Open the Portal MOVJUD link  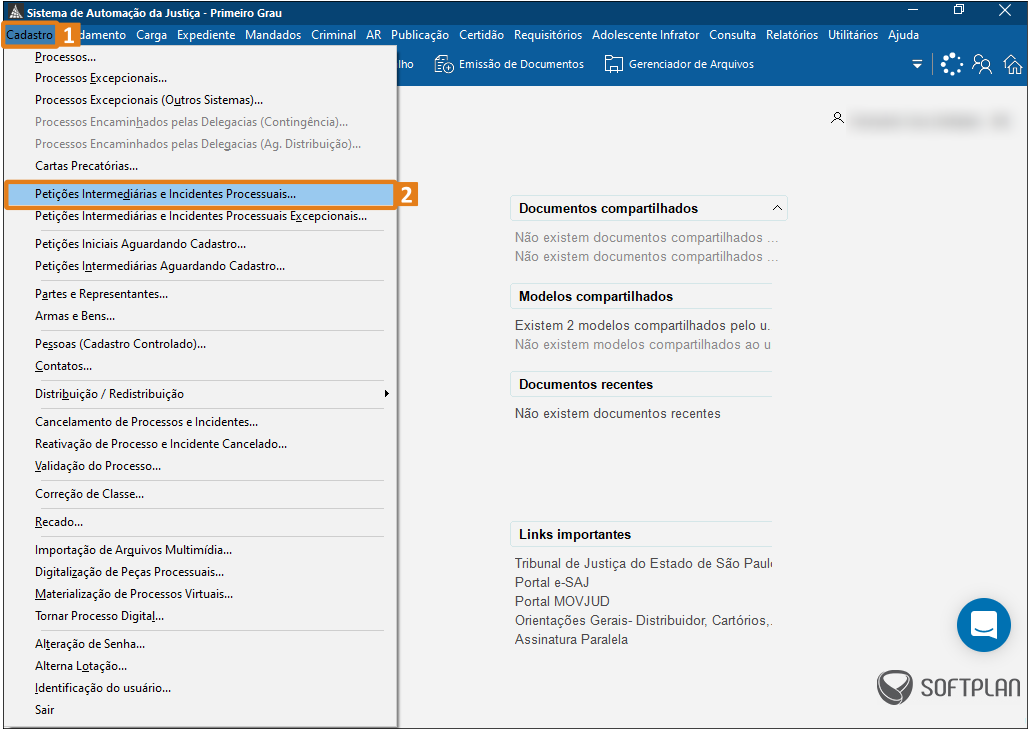[x=562, y=601]
